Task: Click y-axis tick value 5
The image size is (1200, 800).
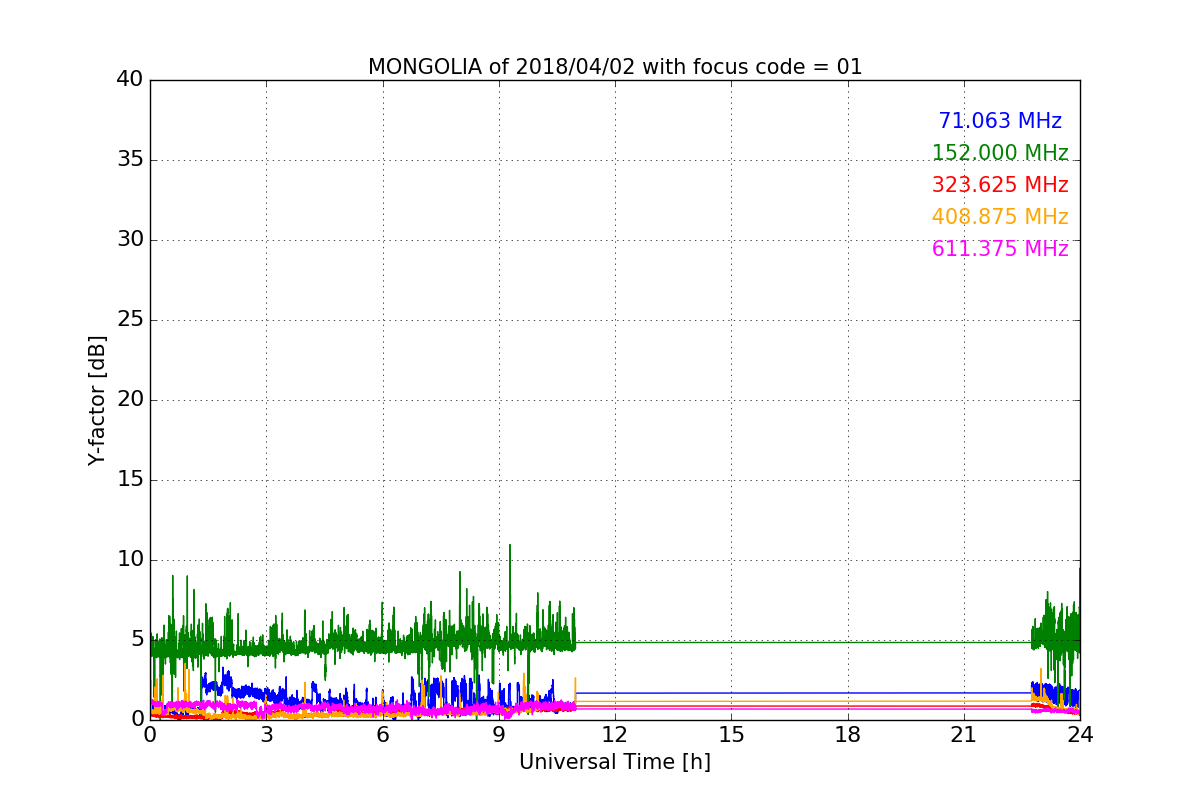Action: click(x=137, y=640)
